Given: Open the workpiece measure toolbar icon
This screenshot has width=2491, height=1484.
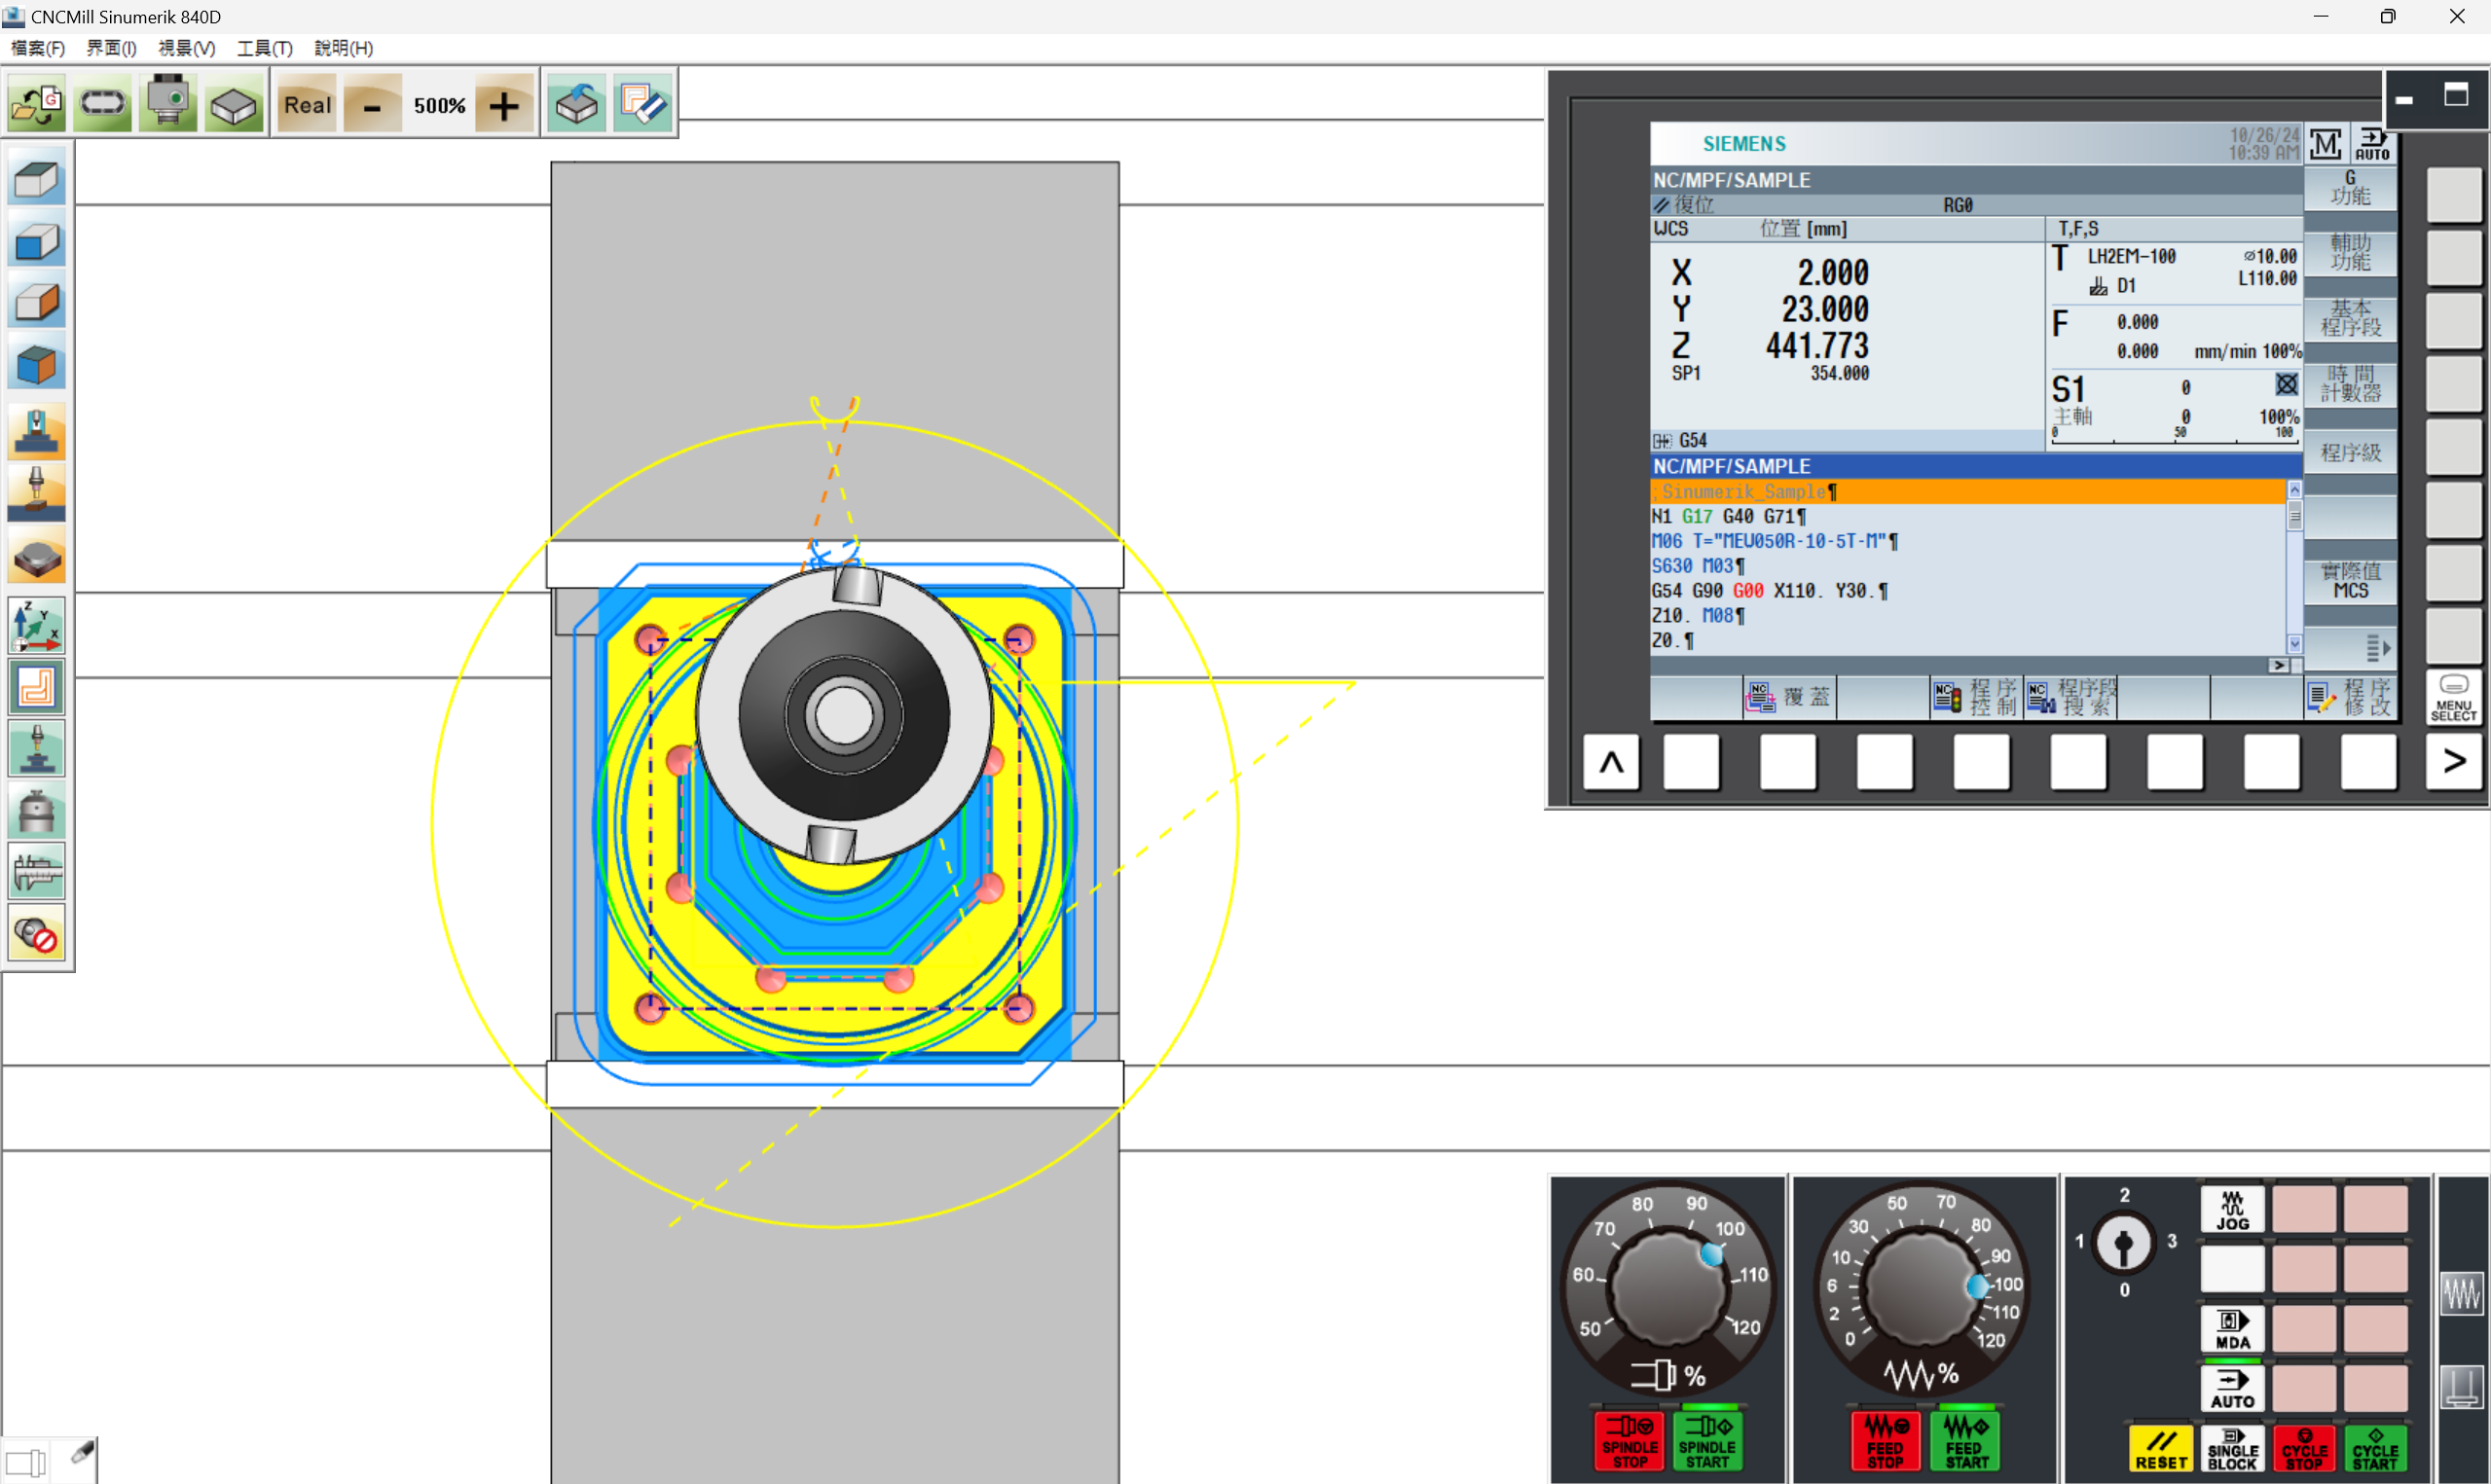Looking at the screenshot, I should tap(577, 104).
